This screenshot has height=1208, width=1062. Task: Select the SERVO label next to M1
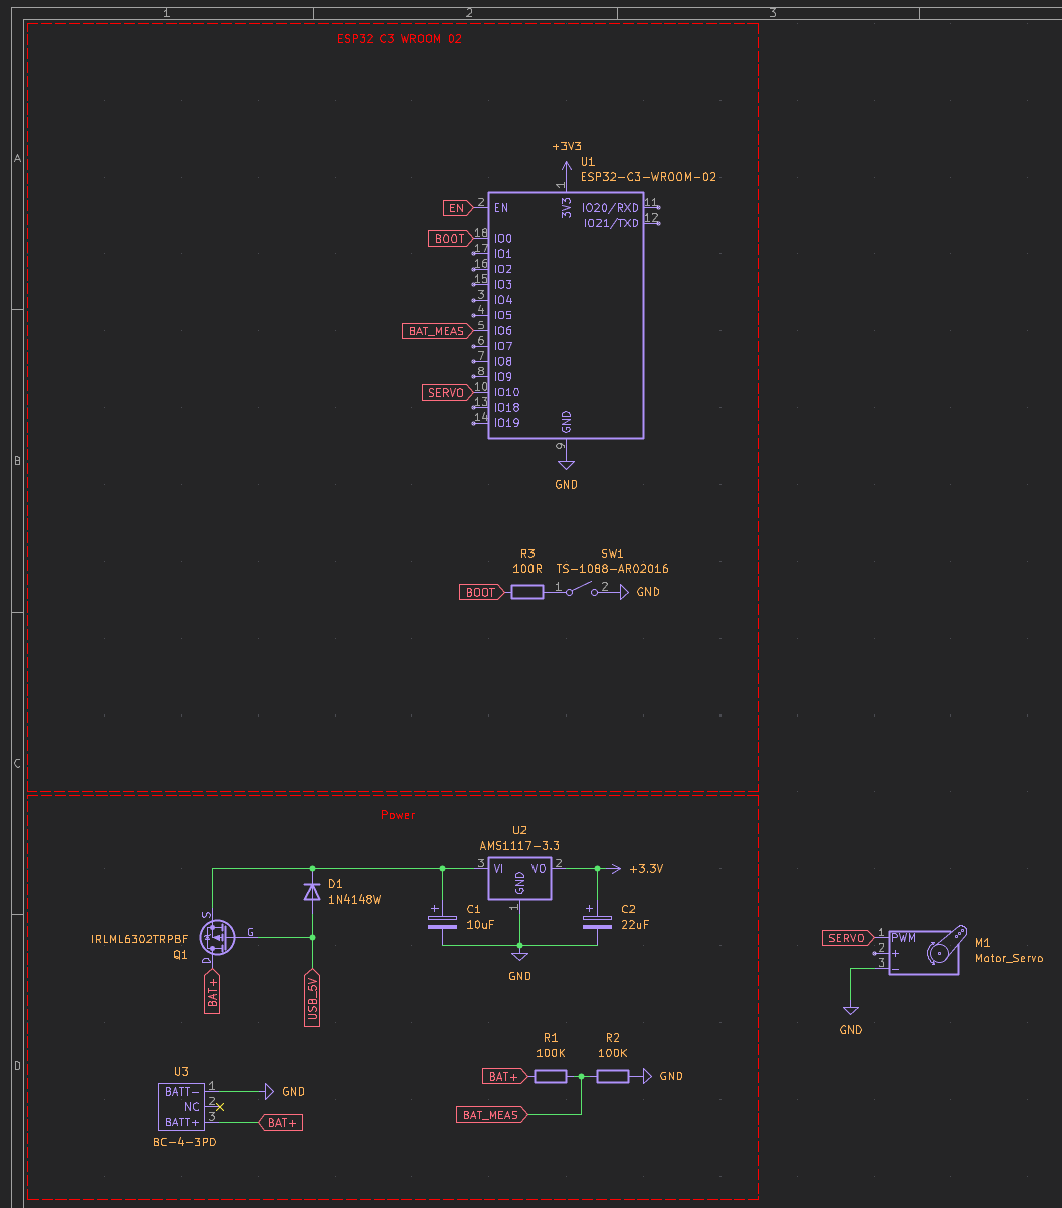pyautogui.click(x=848, y=938)
